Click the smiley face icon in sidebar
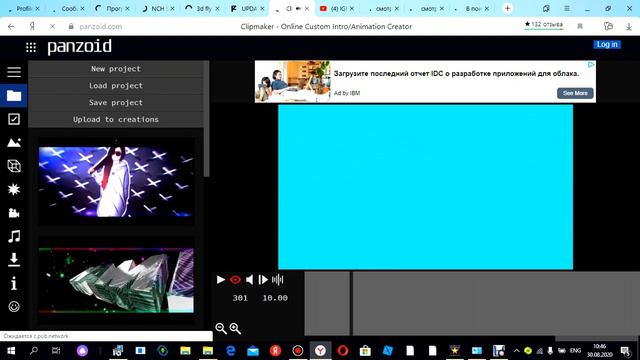This screenshot has height=360, width=640. pos(14,307)
